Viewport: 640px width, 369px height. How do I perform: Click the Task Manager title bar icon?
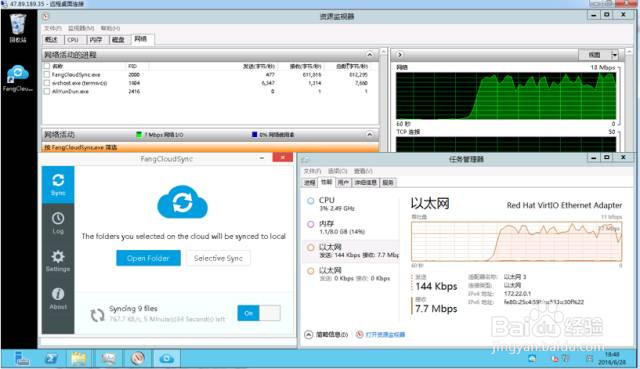(x=305, y=159)
